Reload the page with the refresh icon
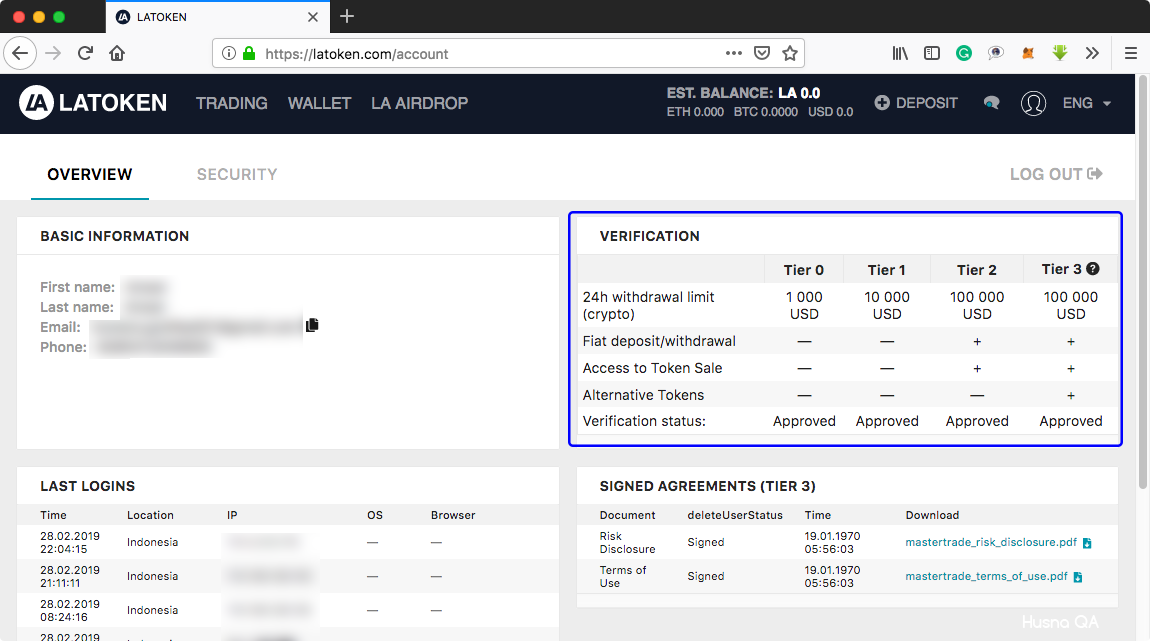Screen dimensions: 1150x641 [x=85, y=54]
